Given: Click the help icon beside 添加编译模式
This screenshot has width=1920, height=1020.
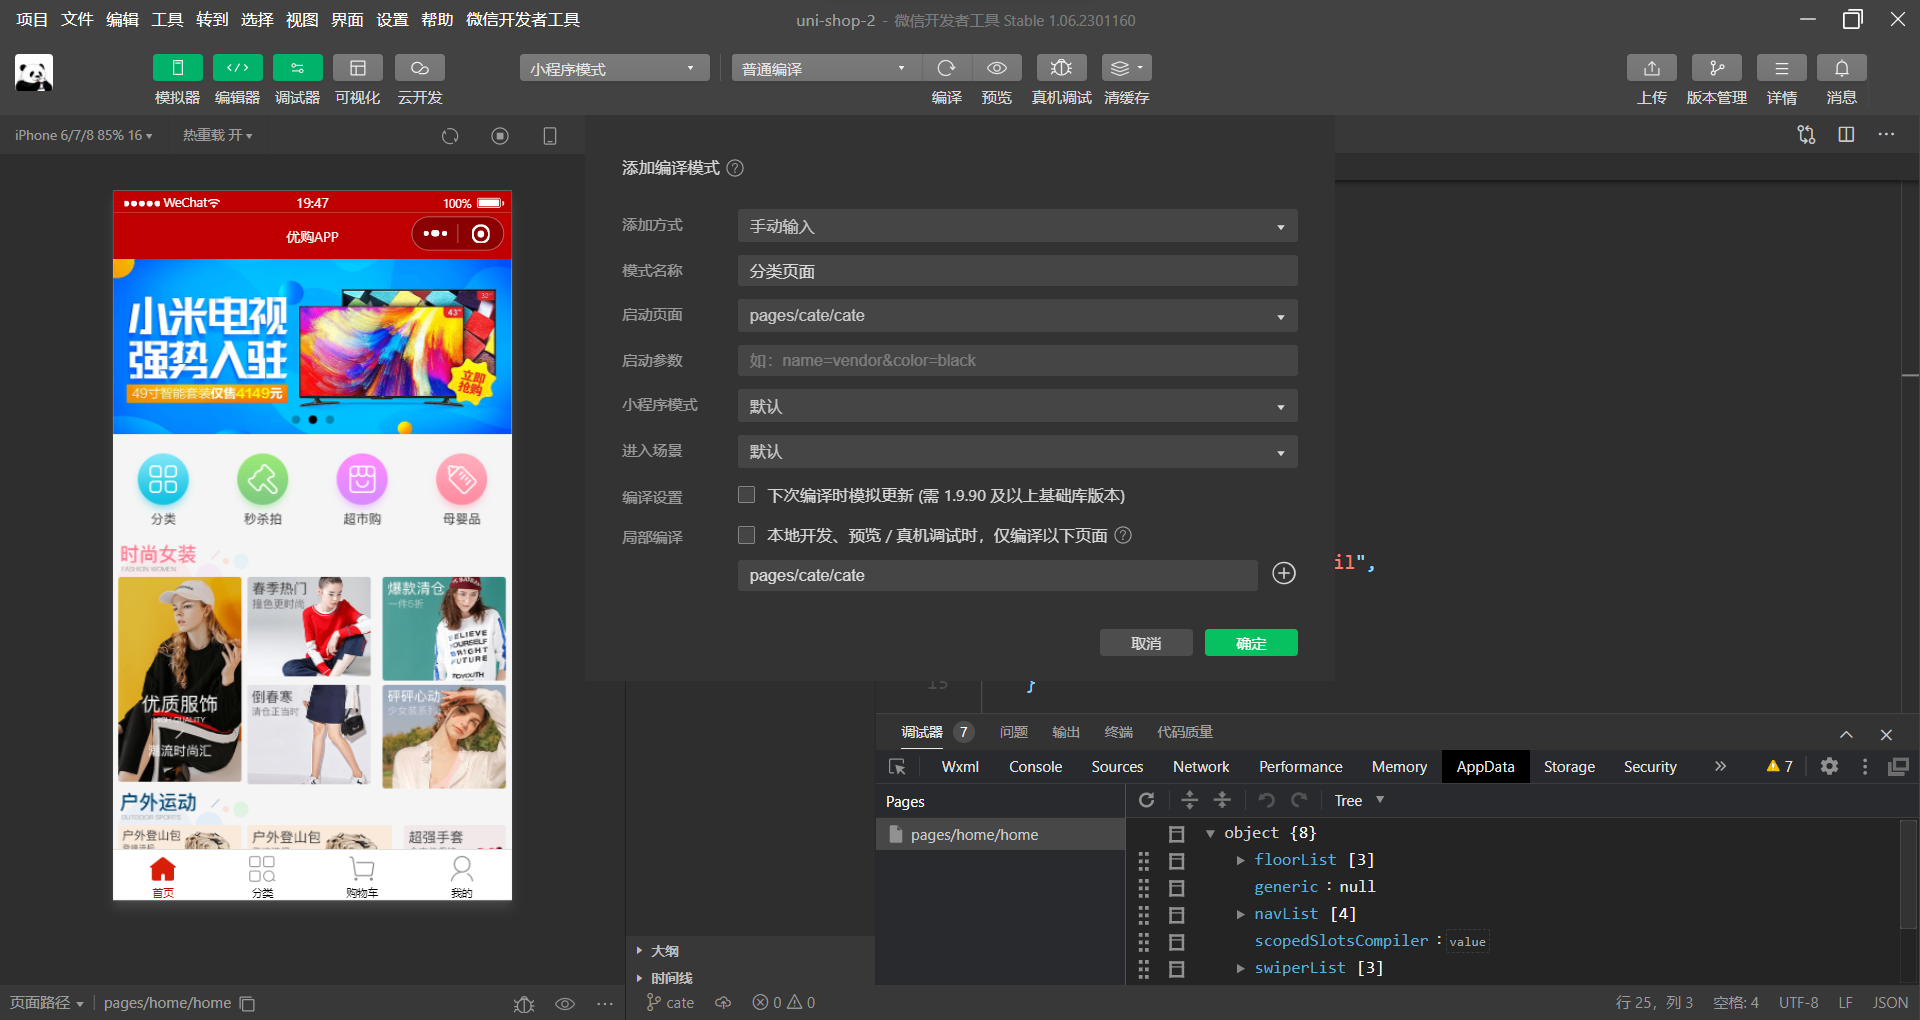Looking at the screenshot, I should [x=735, y=168].
